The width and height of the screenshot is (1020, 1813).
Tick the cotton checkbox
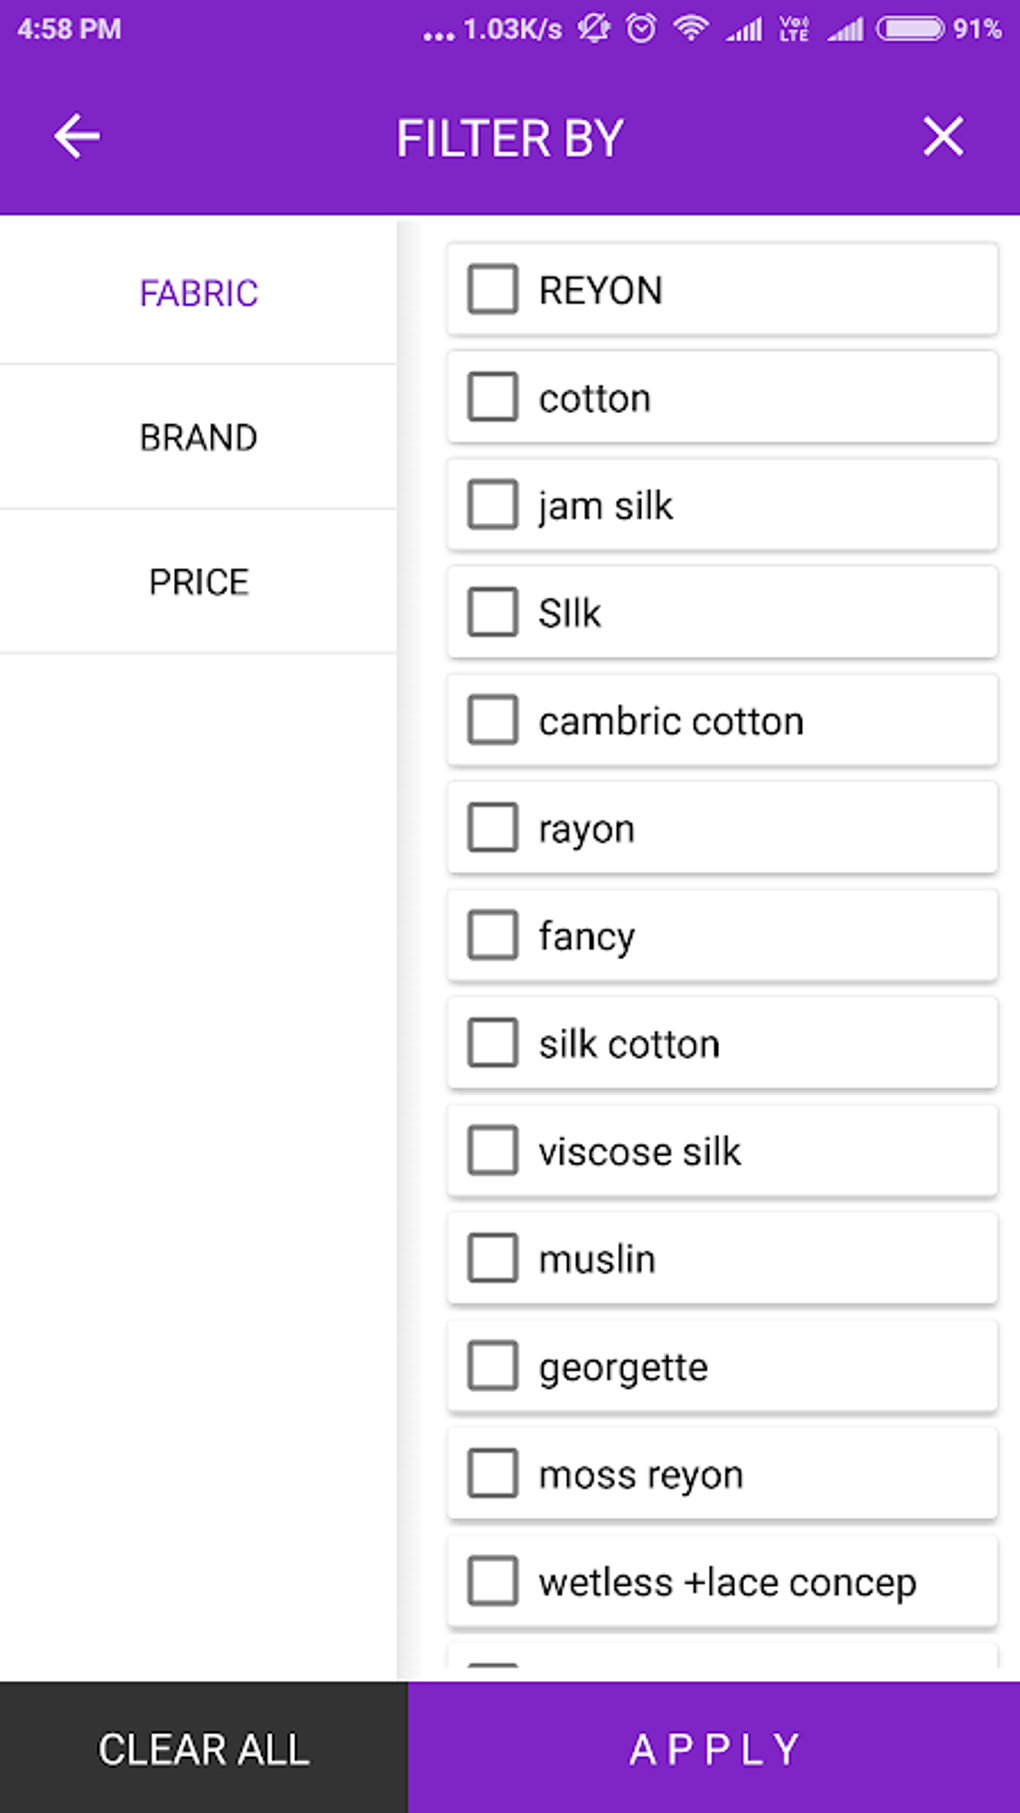click(x=493, y=397)
